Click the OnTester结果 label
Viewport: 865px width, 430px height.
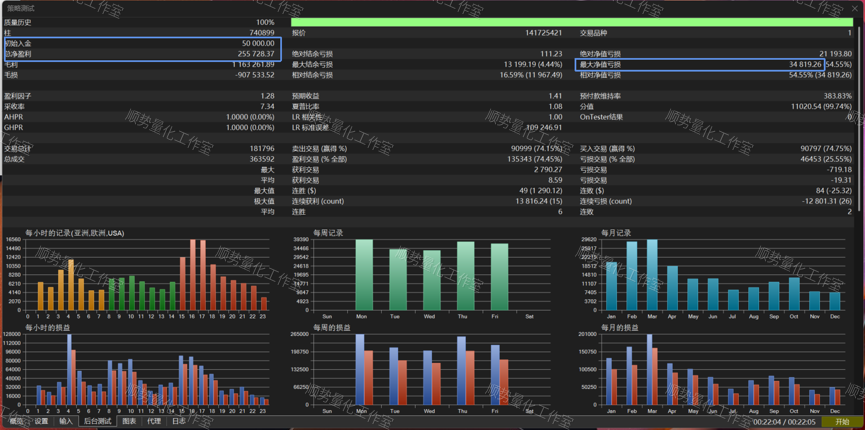pos(601,116)
